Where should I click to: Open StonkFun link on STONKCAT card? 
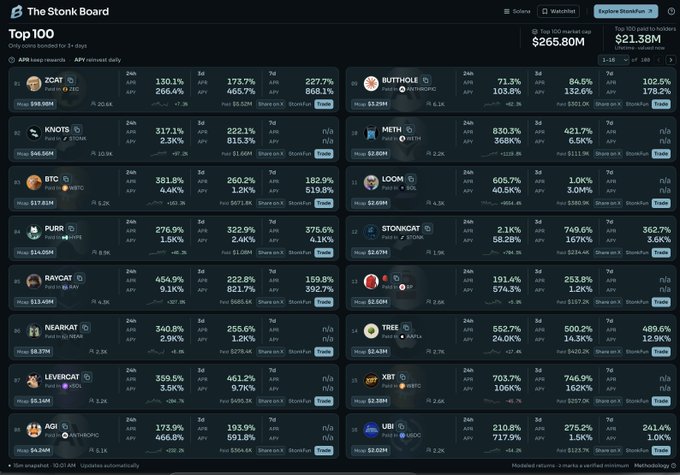[x=637, y=252]
